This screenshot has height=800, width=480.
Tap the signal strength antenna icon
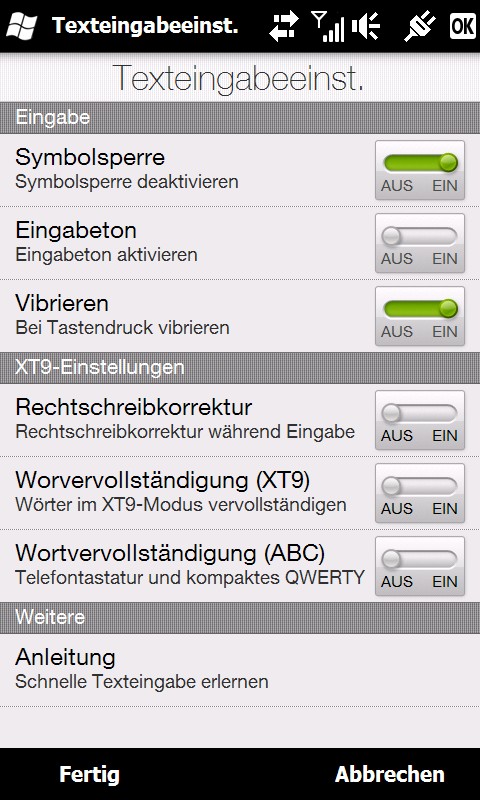327,26
